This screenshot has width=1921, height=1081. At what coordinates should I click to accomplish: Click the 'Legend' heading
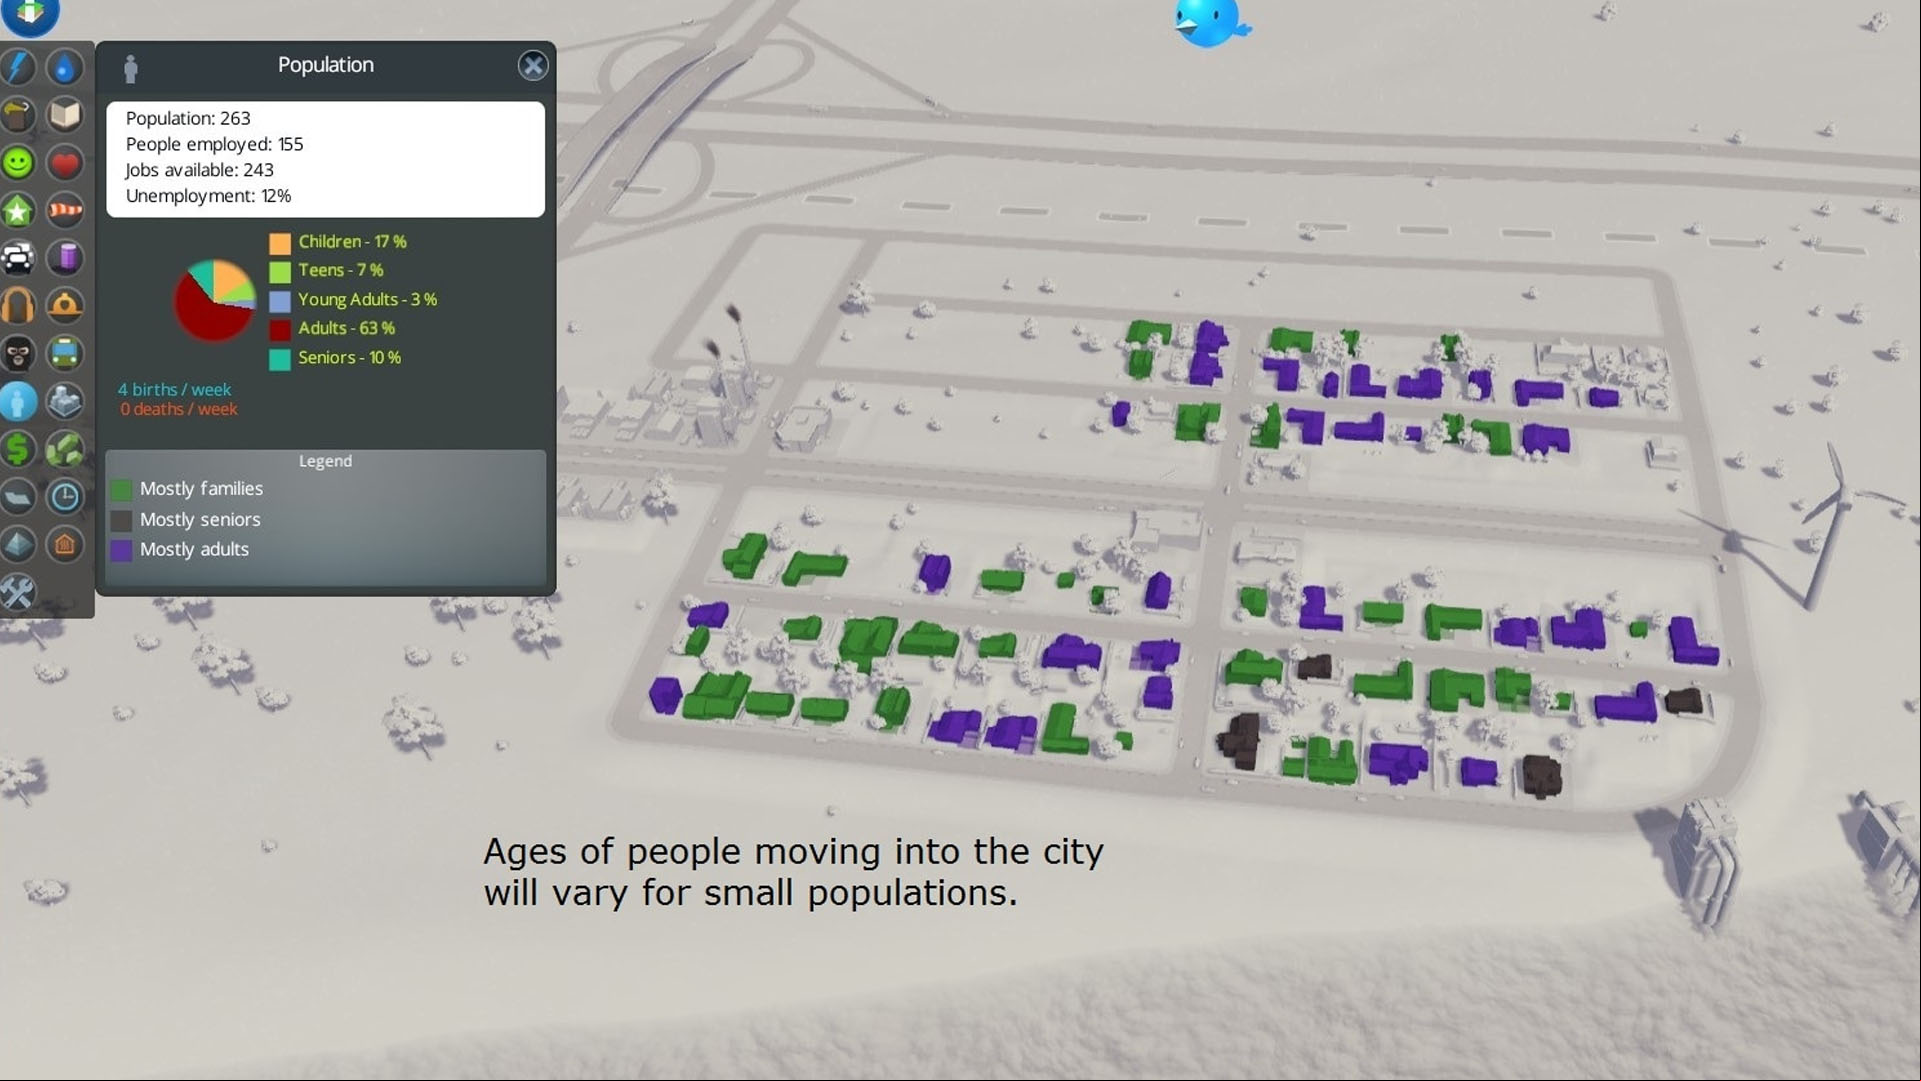325,461
